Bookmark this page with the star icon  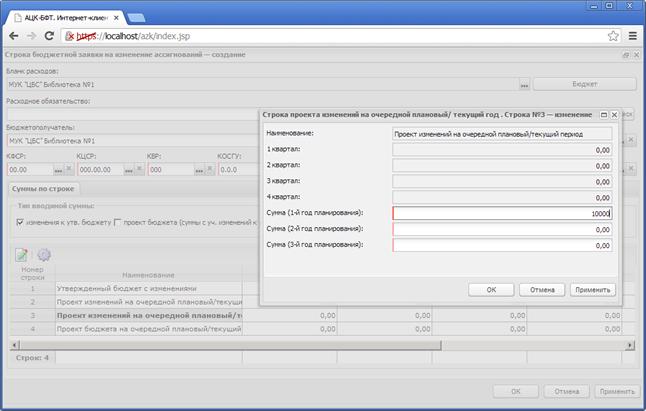pyautogui.click(x=612, y=36)
